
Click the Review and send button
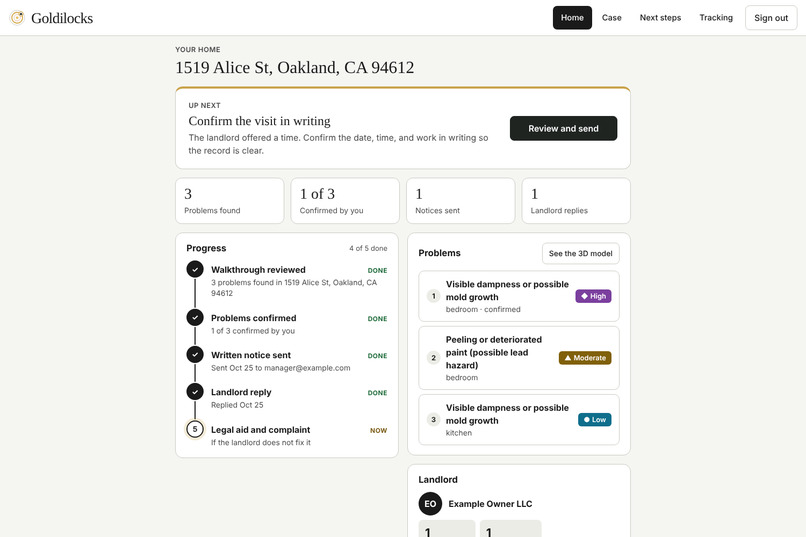click(563, 128)
